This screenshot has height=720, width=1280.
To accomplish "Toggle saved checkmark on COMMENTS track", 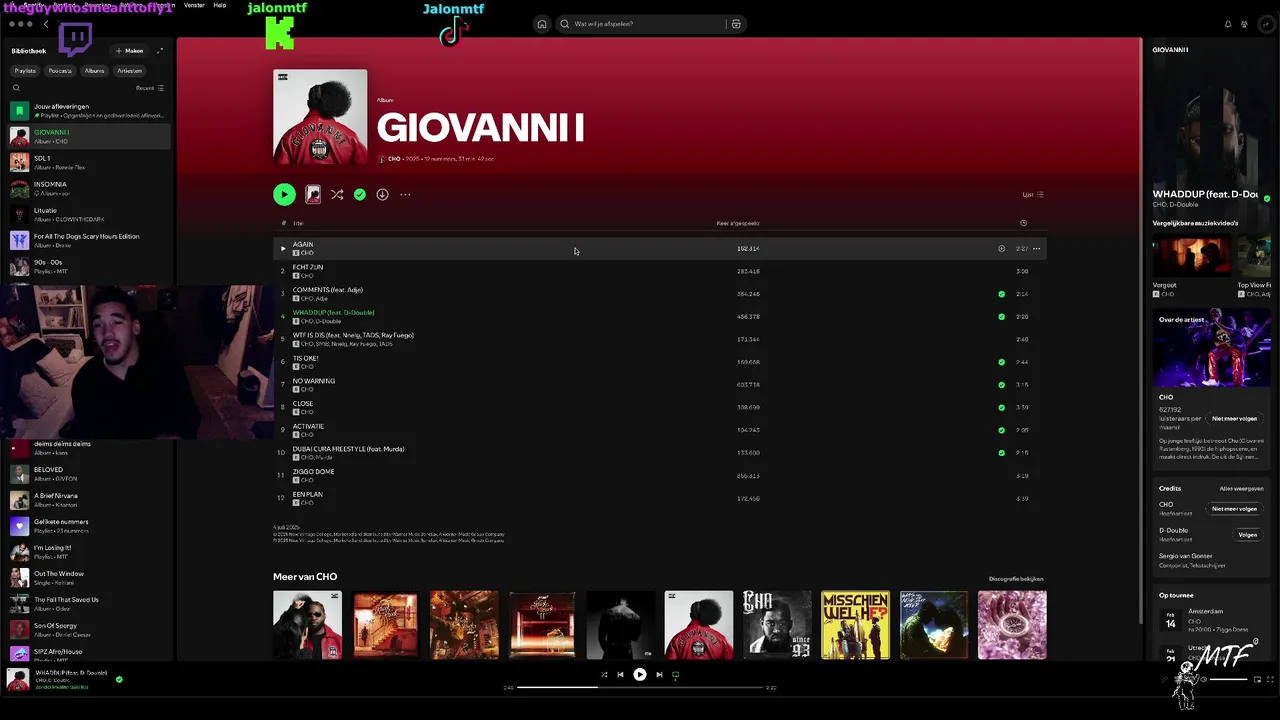I will pyautogui.click(x=1001, y=294).
